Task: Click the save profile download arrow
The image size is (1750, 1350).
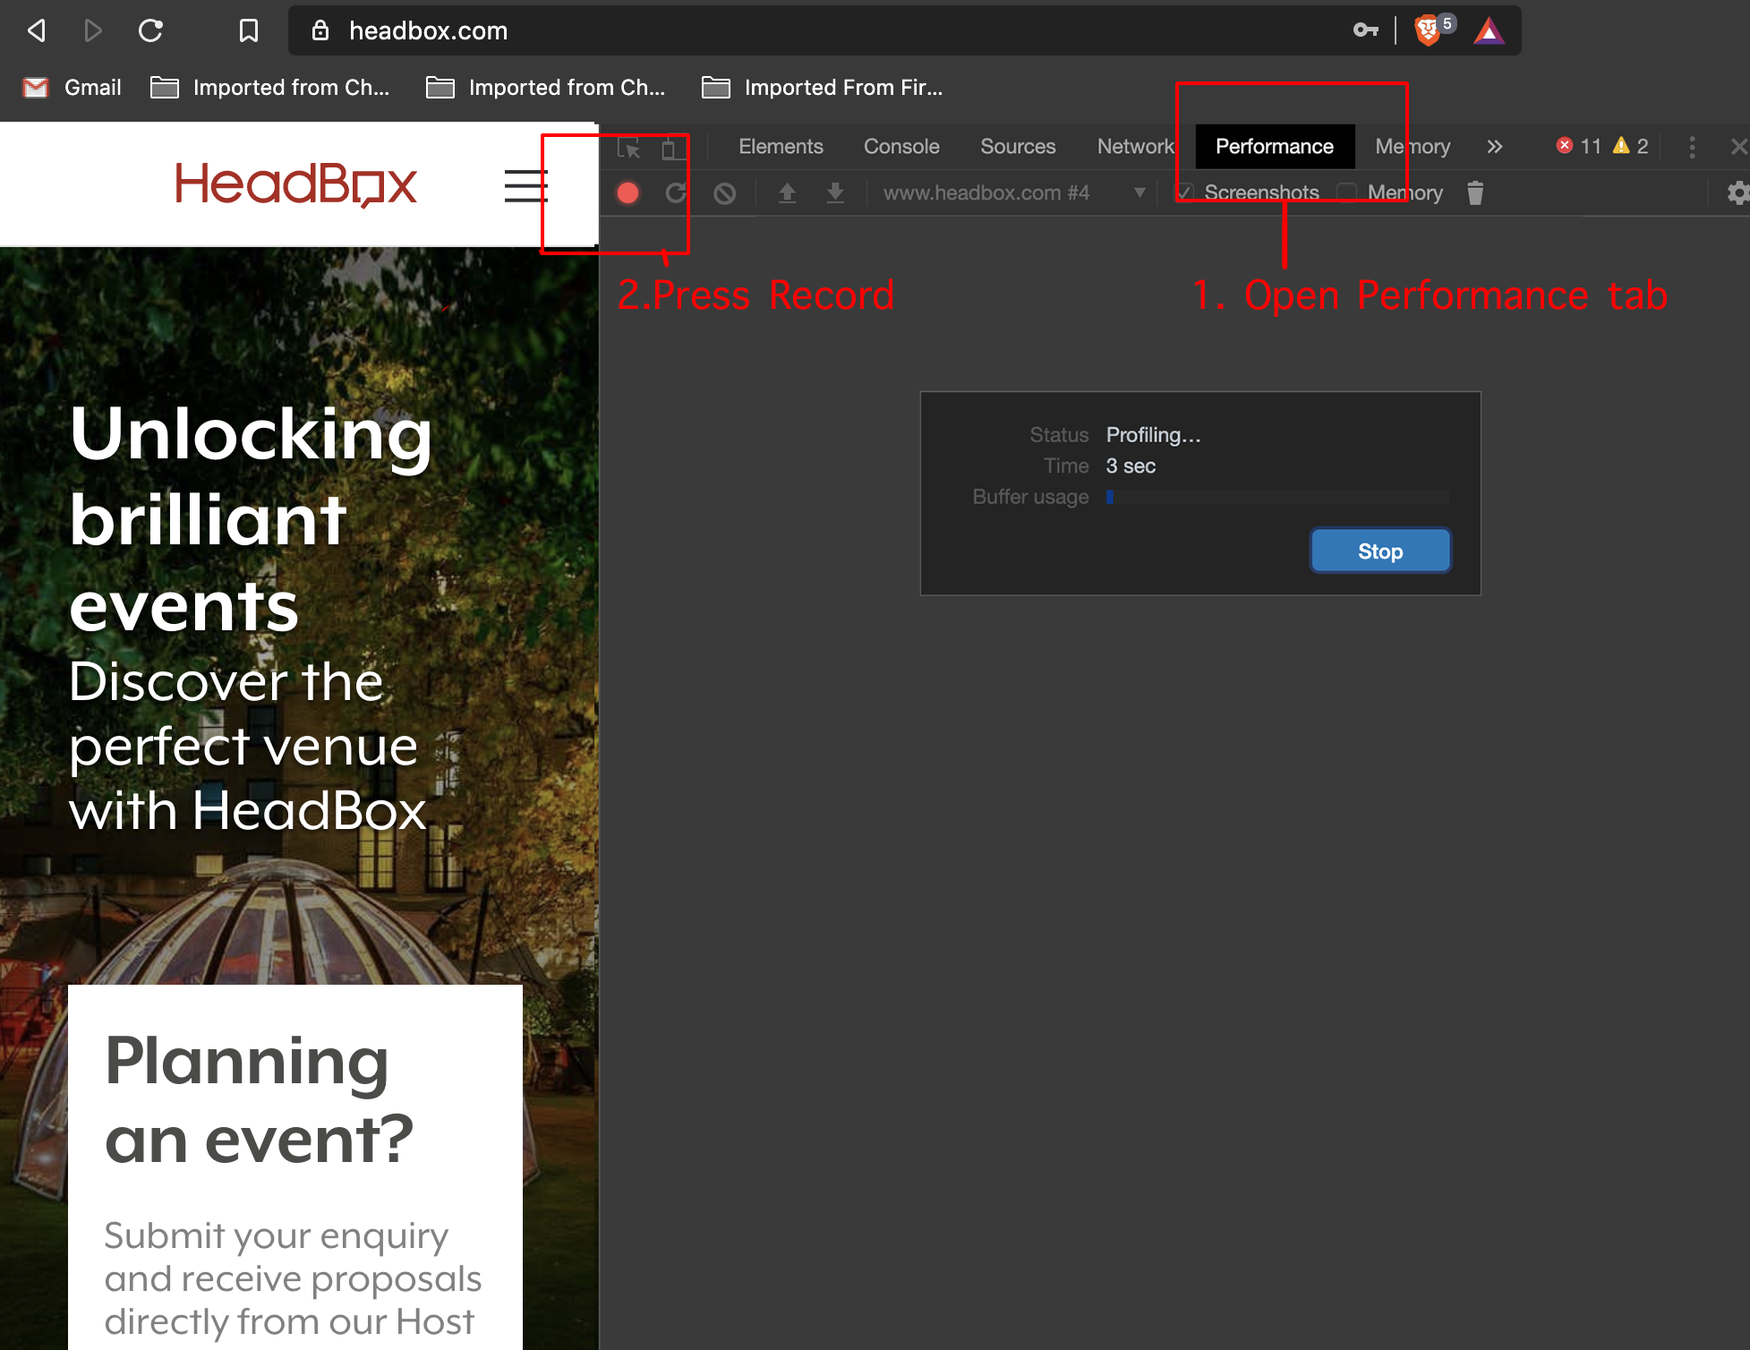Action: (x=835, y=193)
